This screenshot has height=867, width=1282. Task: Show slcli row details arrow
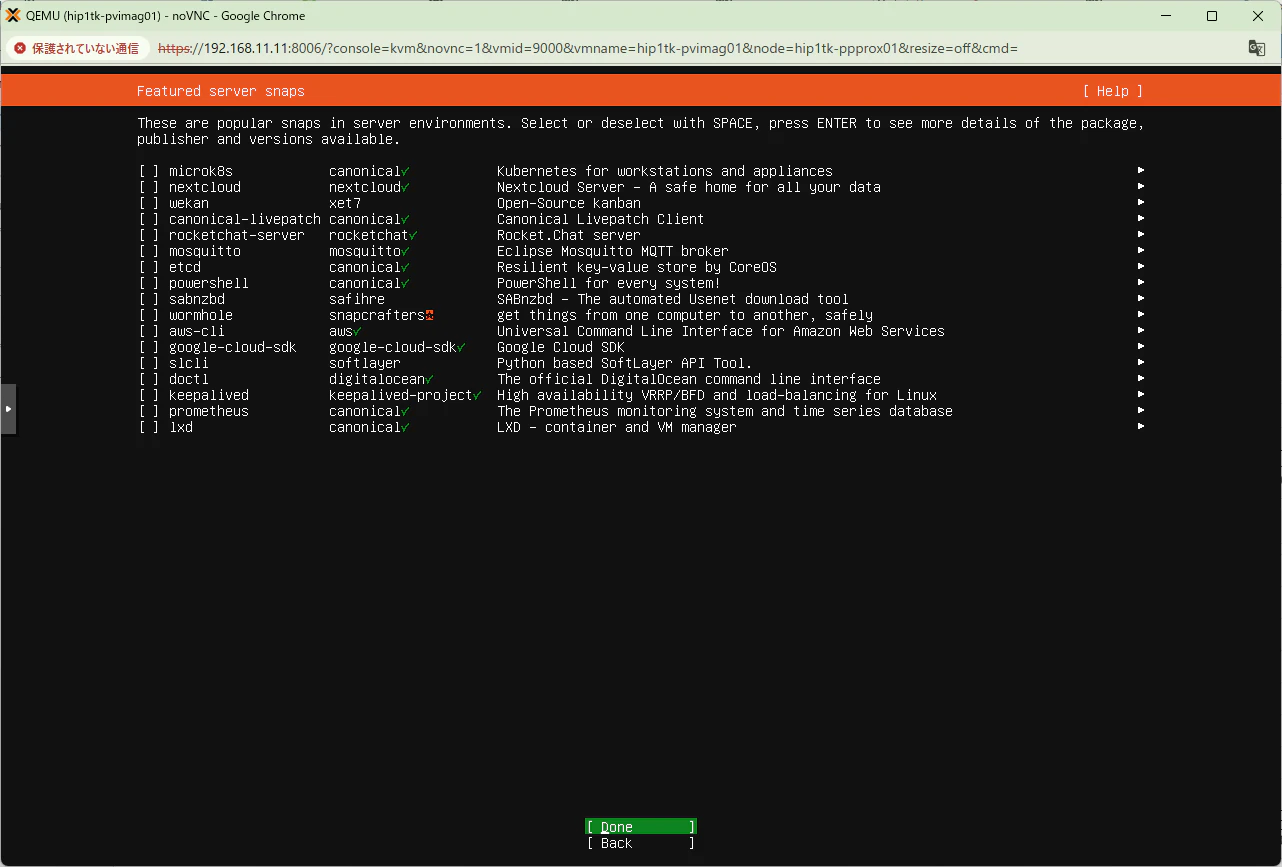[x=1141, y=363]
